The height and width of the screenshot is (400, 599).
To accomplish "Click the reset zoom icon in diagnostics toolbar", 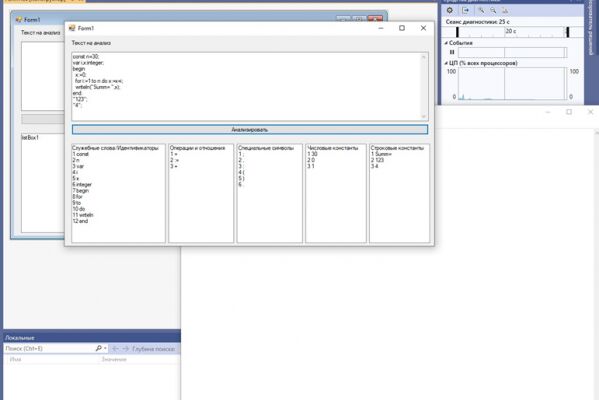I will 505,10.
